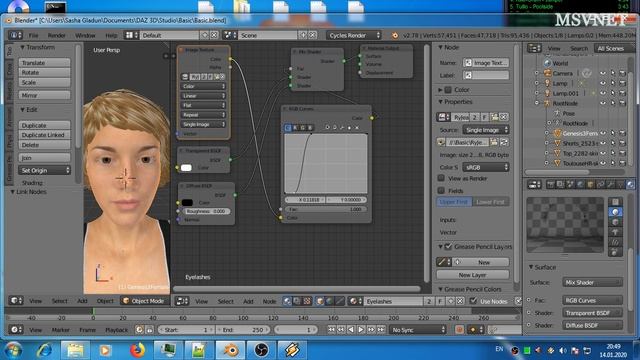The image size is (640, 360).
Task: Select the sphere preview shape icon
Action: pos(615,212)
